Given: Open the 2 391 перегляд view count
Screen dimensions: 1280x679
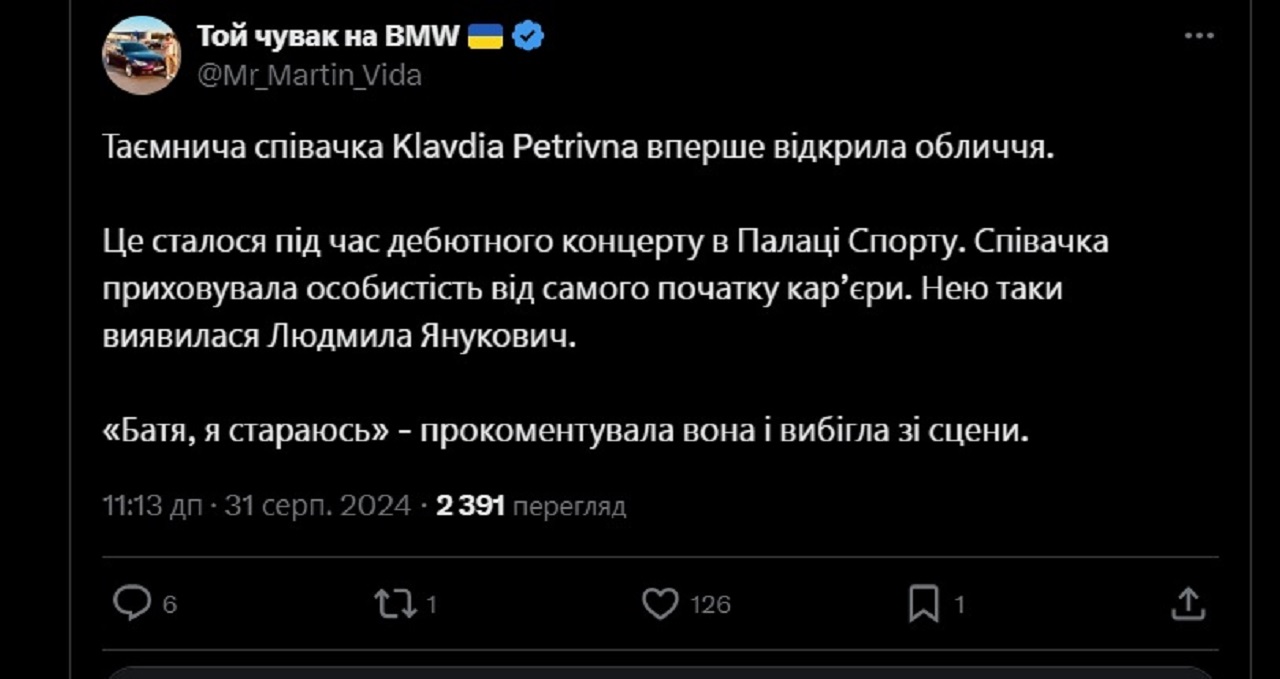Looking at the screenshot, I should pyautogui.click(x=531, y=506).
